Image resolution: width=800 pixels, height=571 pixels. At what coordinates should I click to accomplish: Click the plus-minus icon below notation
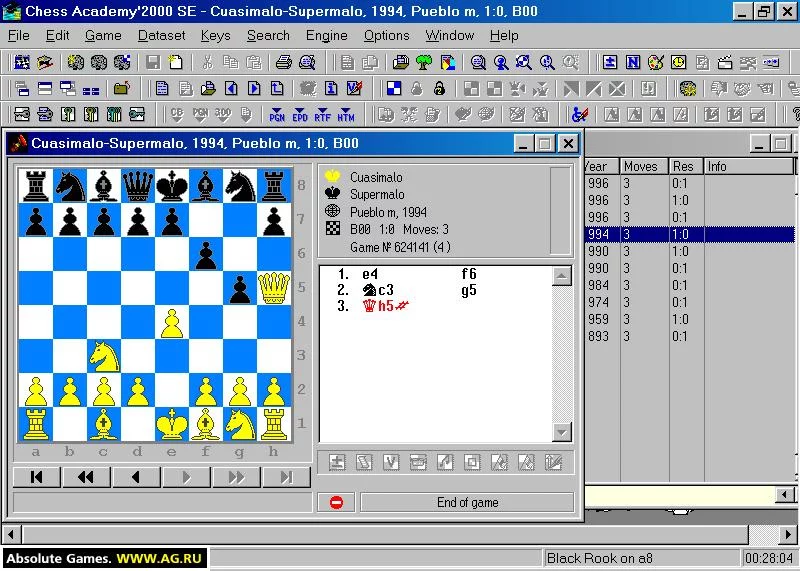[337, 462]
